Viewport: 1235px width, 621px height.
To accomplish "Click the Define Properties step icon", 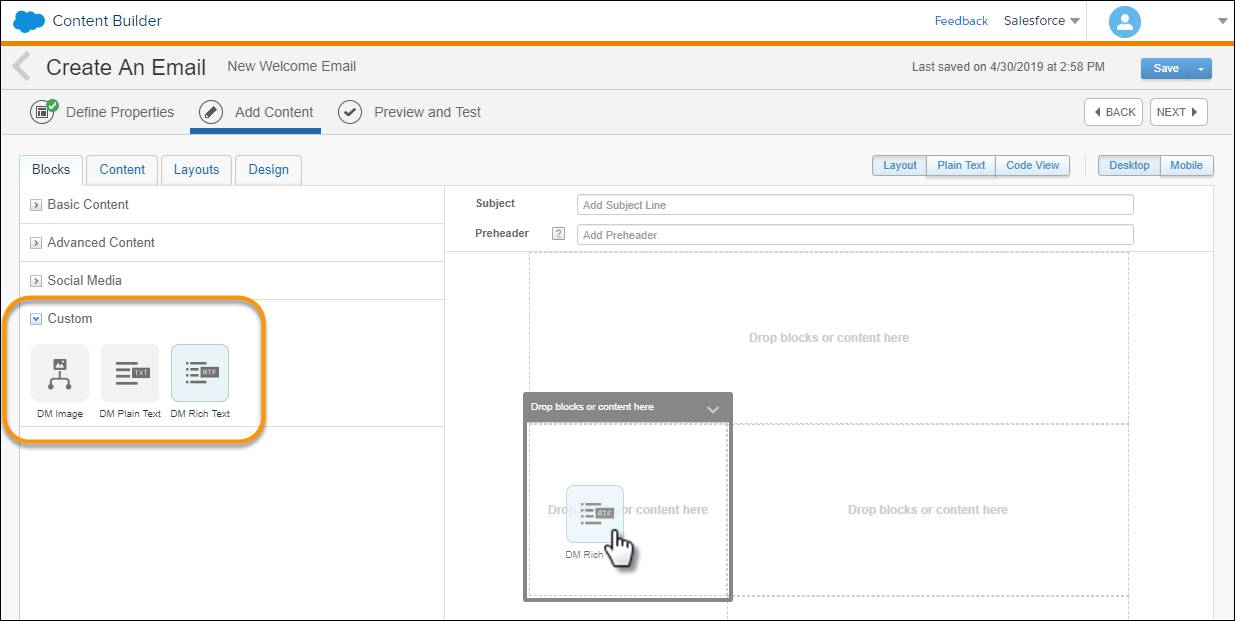I will pos(43,111).
